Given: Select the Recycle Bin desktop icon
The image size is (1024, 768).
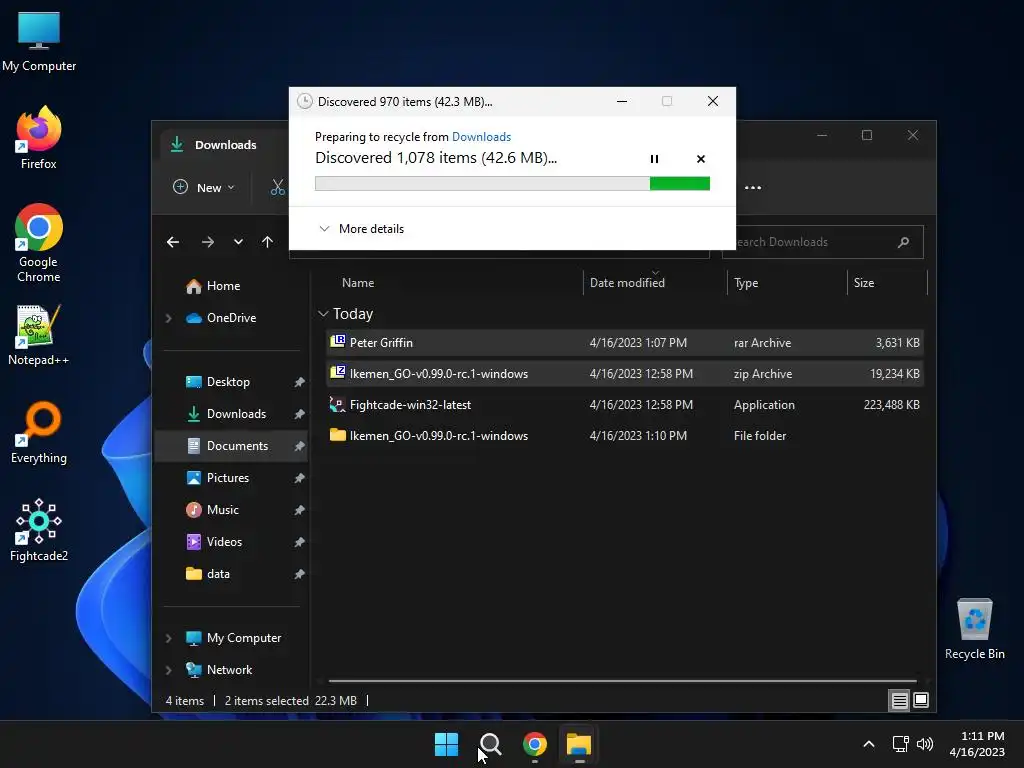Looking at the screenshot, I should [x=974, y=630].
